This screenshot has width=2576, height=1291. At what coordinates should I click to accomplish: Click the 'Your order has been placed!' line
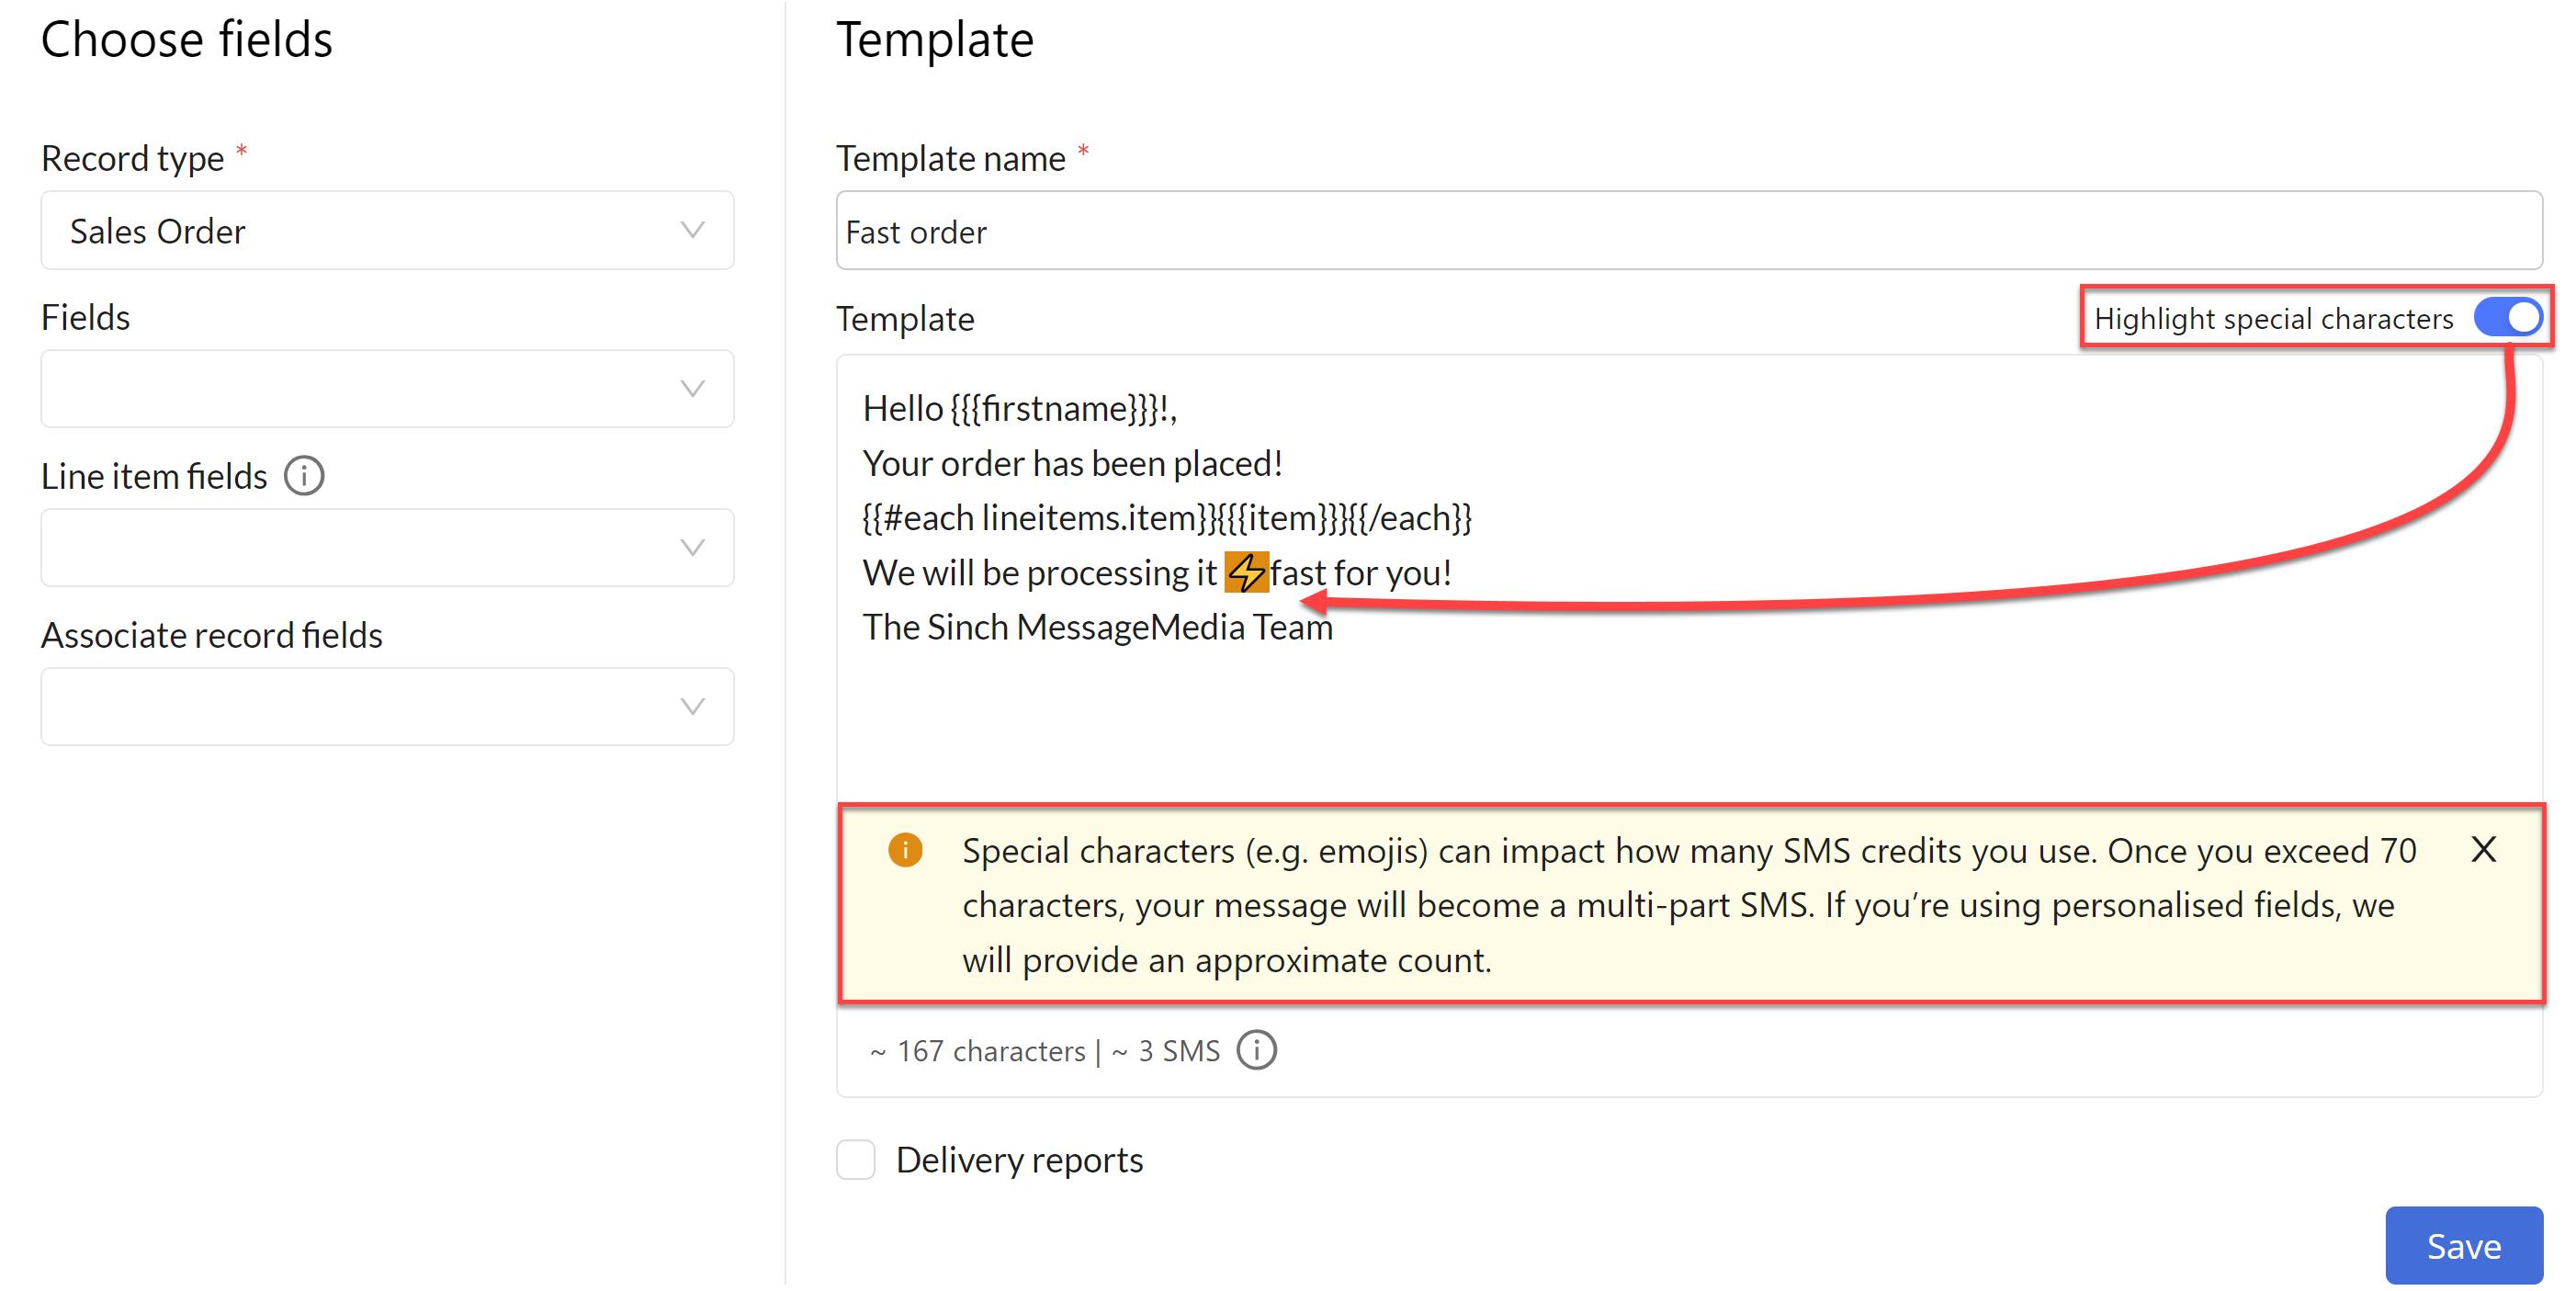pyautogui.click(x=1072, y=464)
